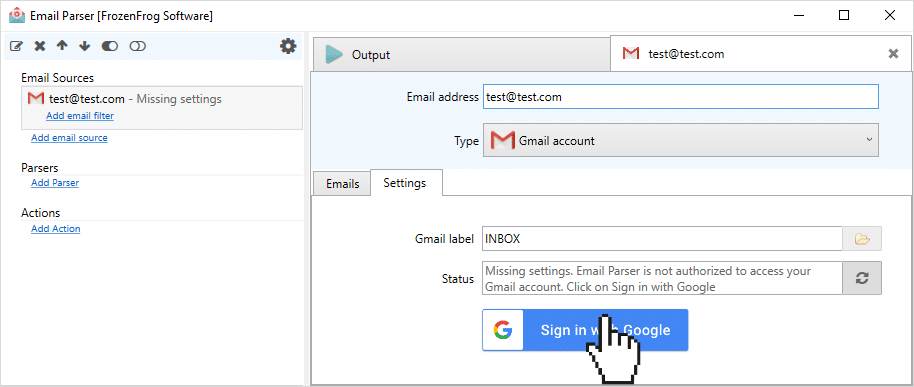
Task: Click the Email Parser app icon in the title bar
Action: point(17,16)
